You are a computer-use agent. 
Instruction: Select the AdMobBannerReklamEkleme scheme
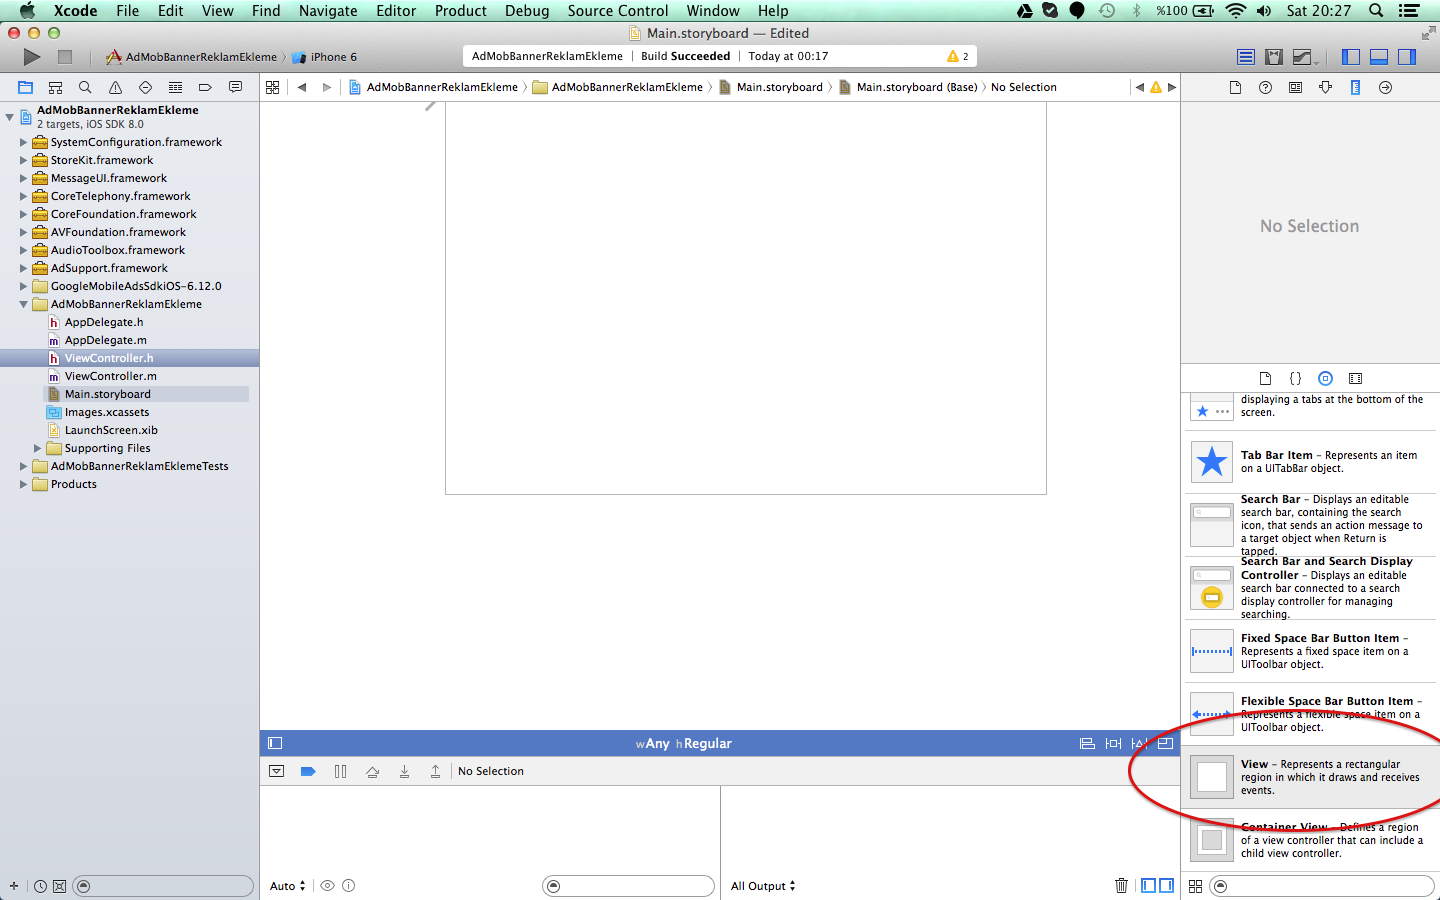point(192,57)
